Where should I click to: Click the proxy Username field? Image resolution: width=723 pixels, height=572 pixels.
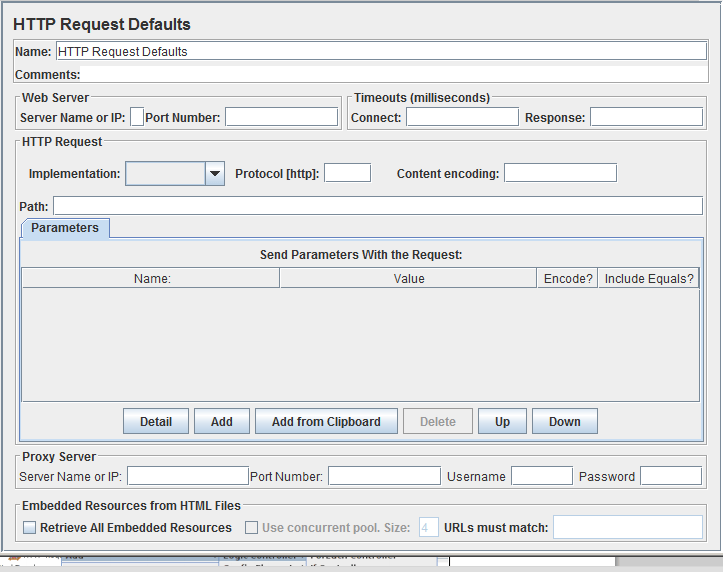(542, 476)
